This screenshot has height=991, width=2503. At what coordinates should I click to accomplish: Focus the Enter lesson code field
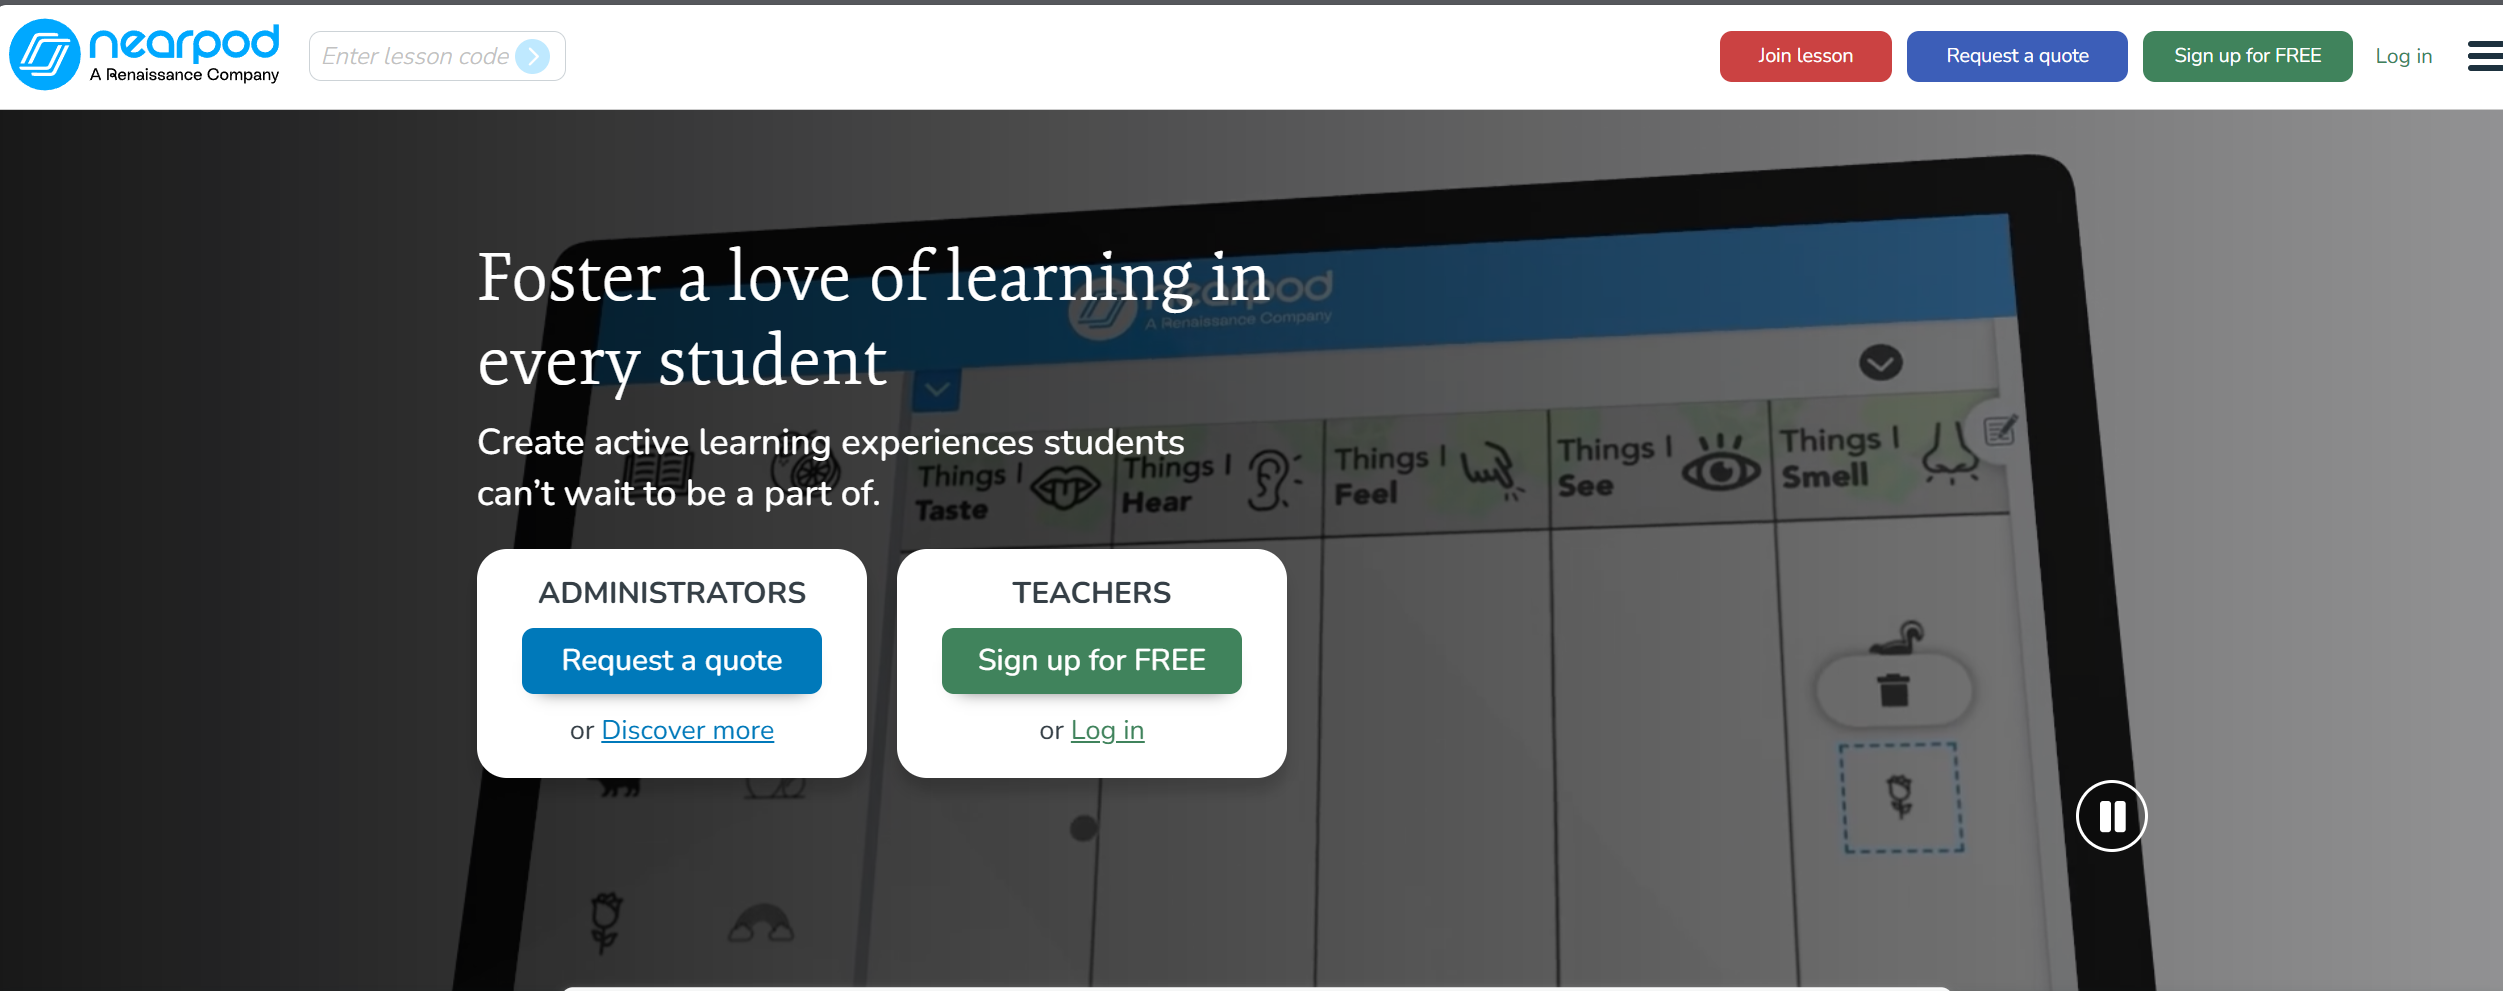tap(415, 56)
